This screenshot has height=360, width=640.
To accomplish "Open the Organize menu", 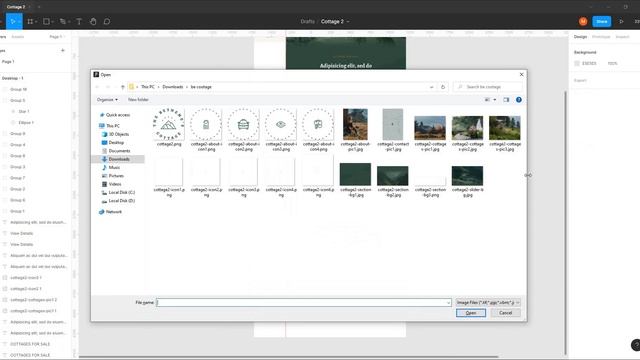I will [107, 100].
